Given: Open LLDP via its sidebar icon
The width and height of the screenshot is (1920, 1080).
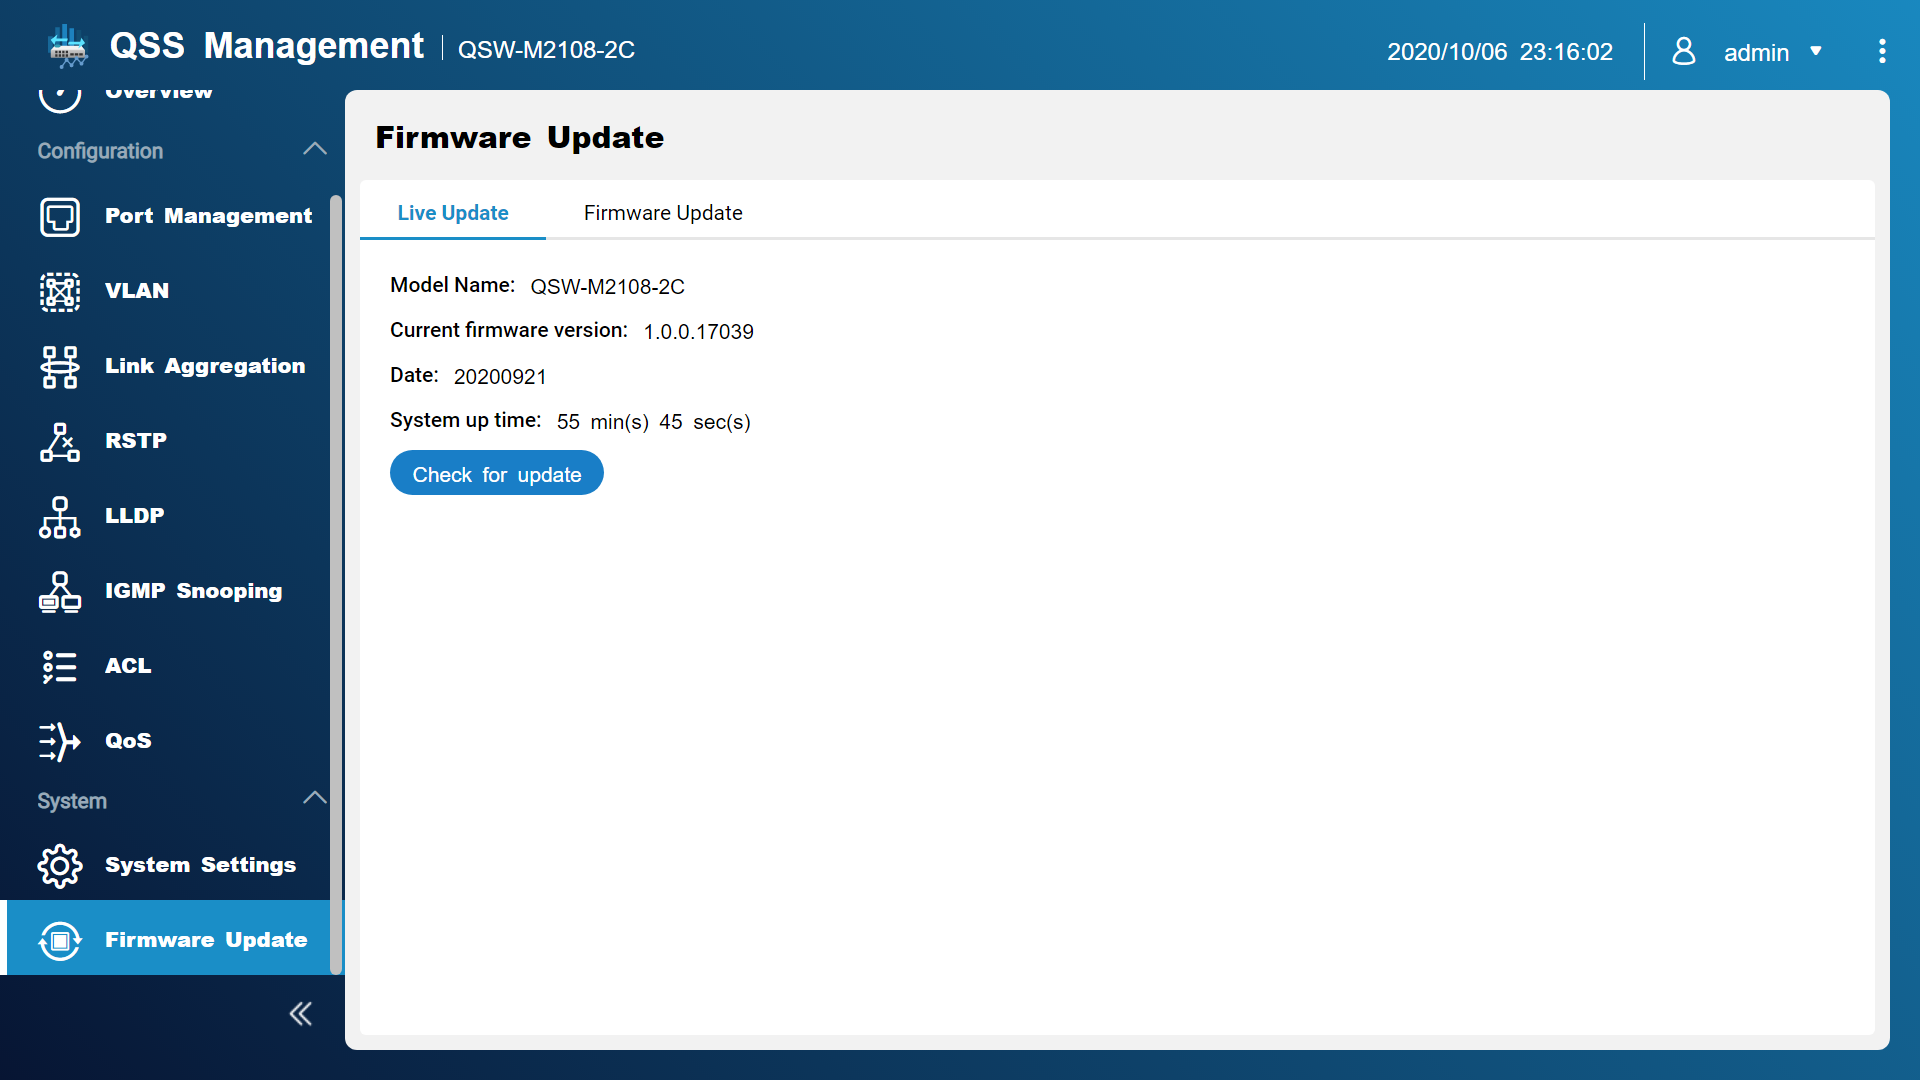Looking at the screenshot, I should pyautogui.click(x=60, y=516).
